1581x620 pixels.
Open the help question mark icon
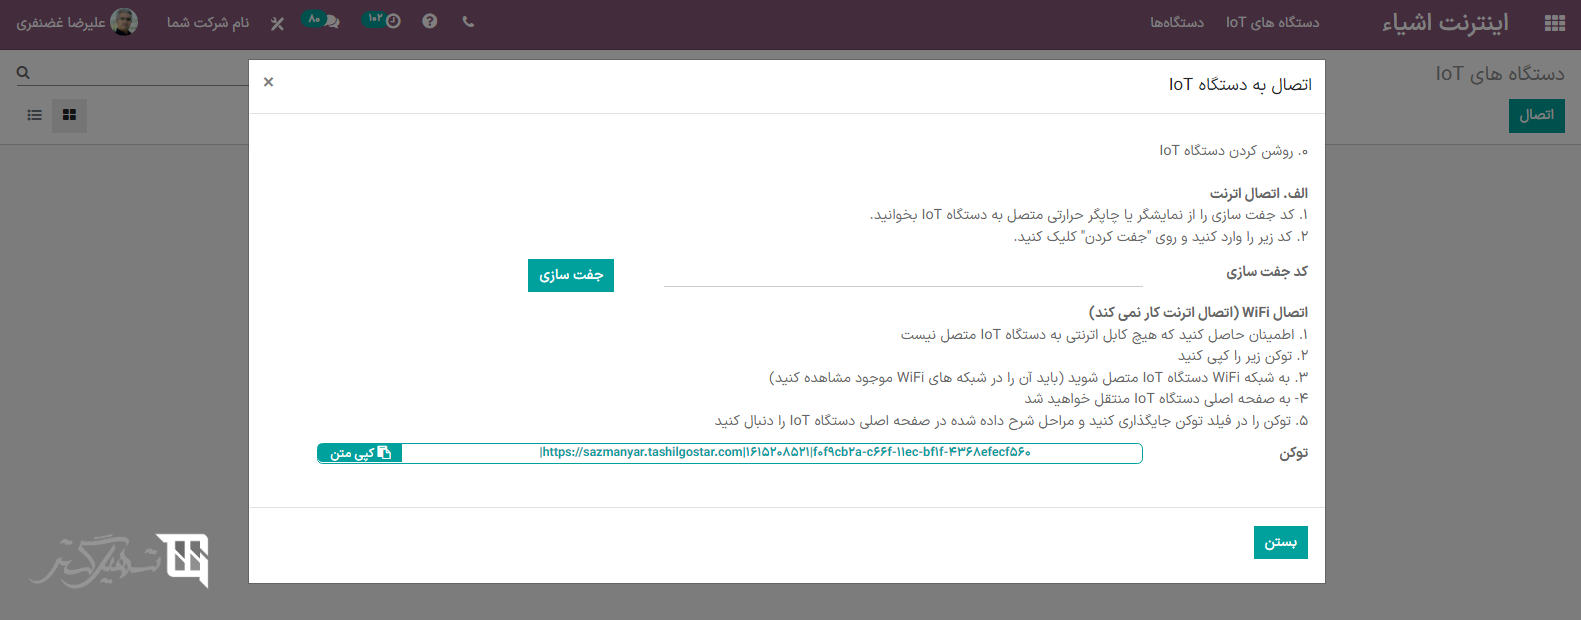[430, 22]
